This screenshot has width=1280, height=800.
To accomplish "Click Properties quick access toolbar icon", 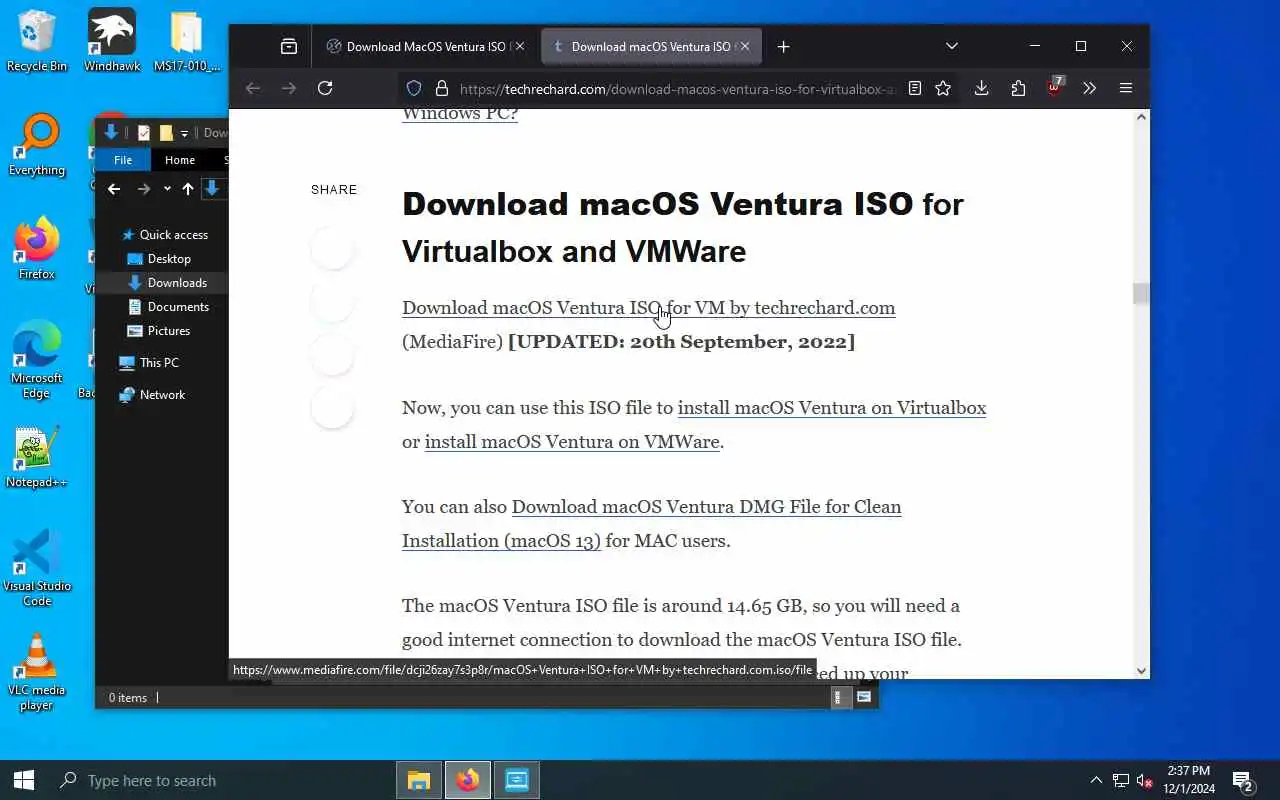I will point(144,133).
